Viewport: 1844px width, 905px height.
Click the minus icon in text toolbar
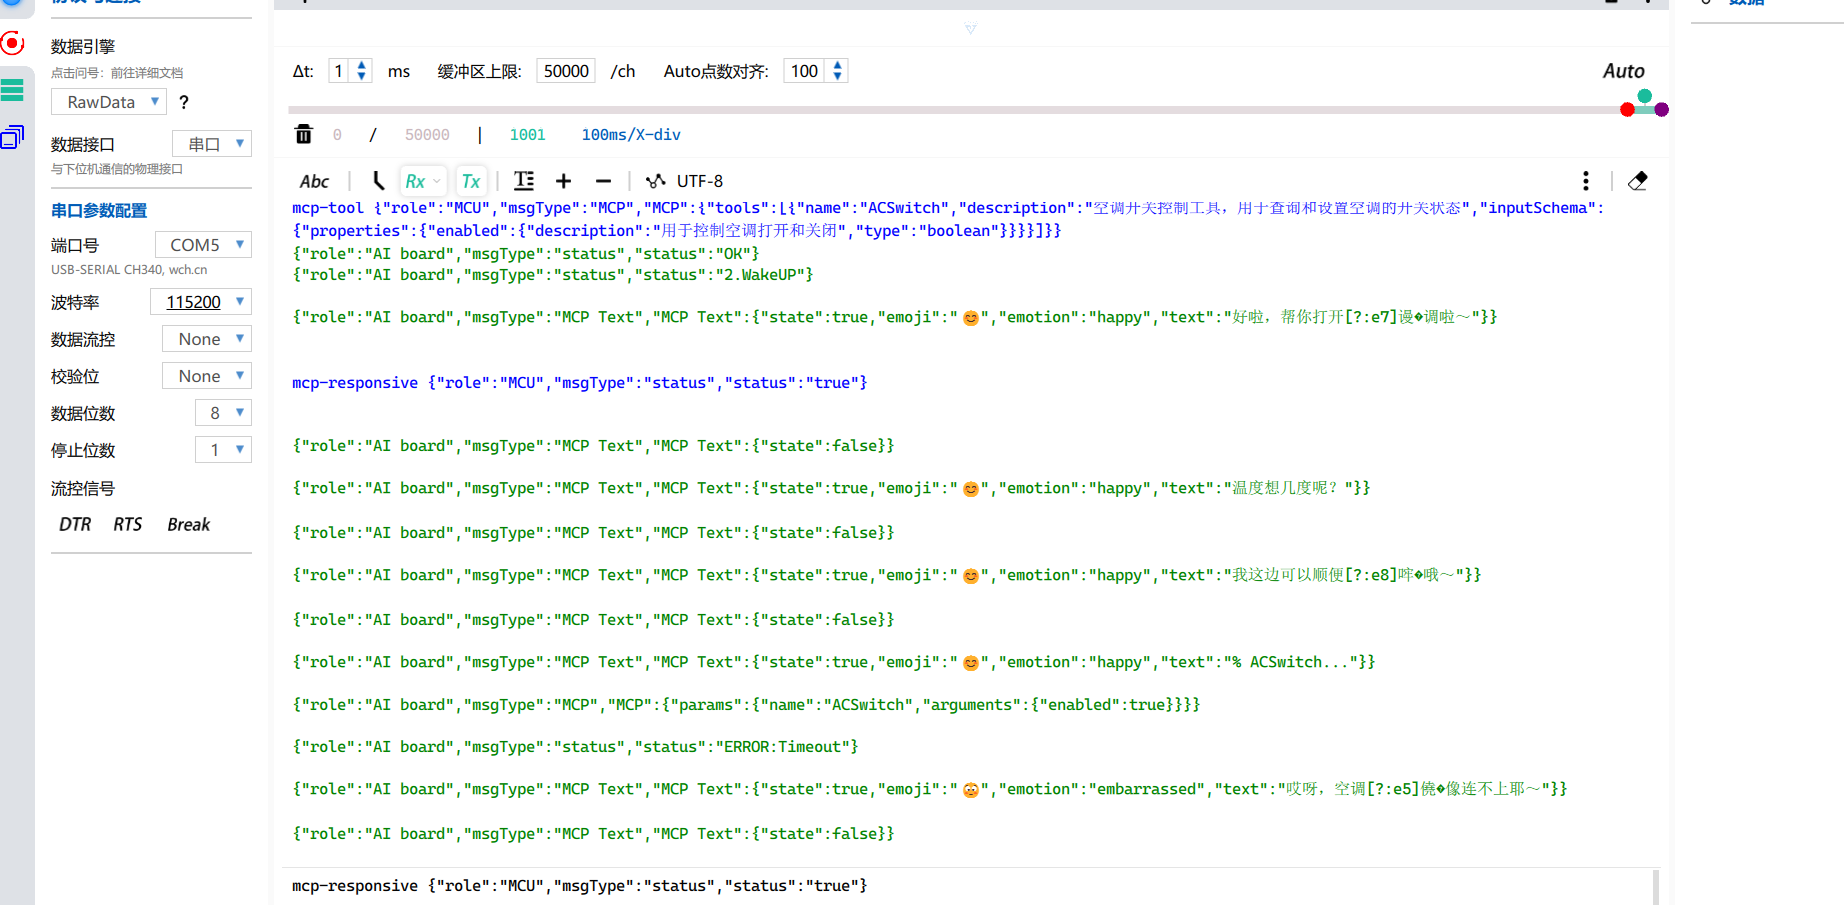point(603,181)
